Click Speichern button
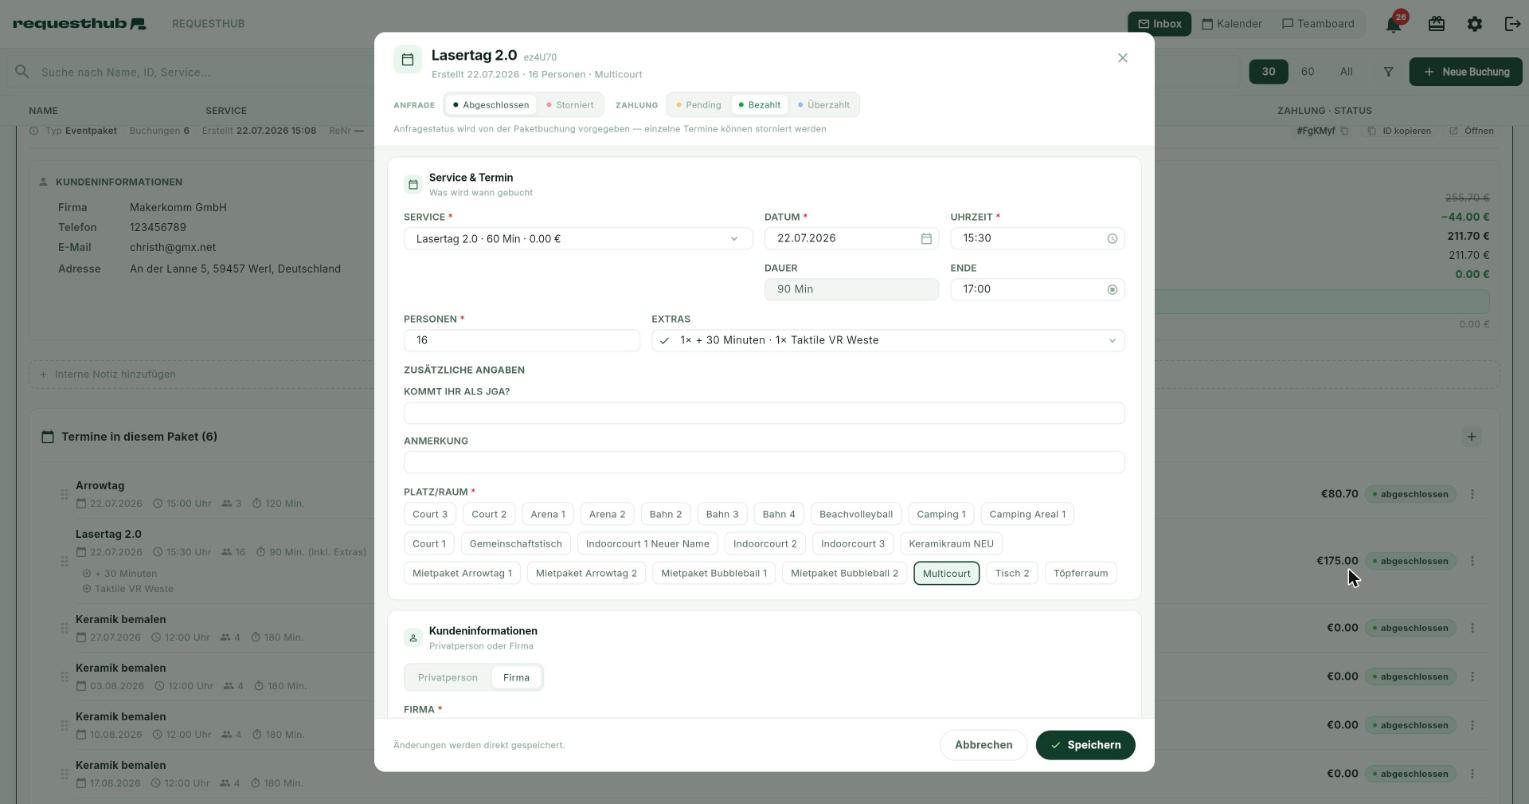Screen dimensions: 1529x804 point(1085,745)
